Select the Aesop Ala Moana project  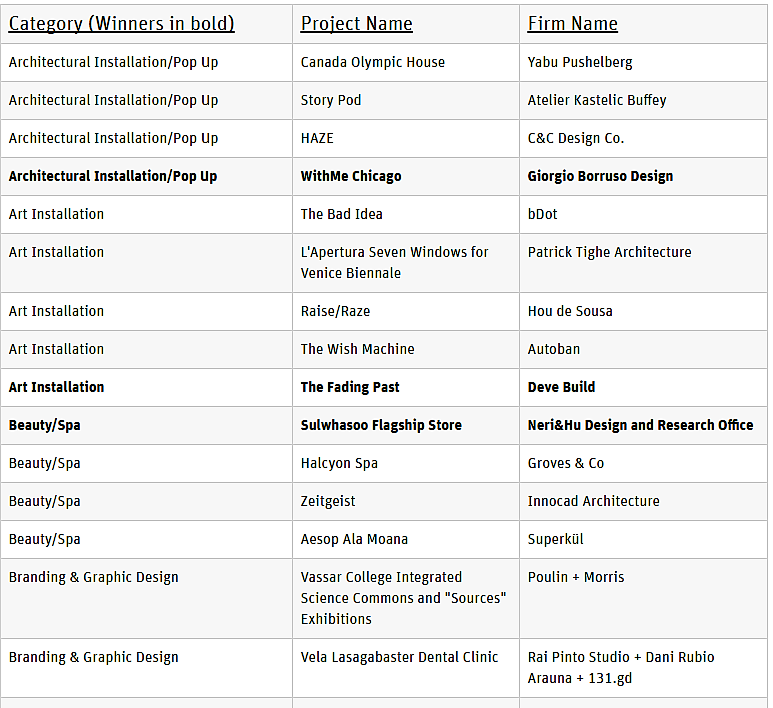coord(354,539)
